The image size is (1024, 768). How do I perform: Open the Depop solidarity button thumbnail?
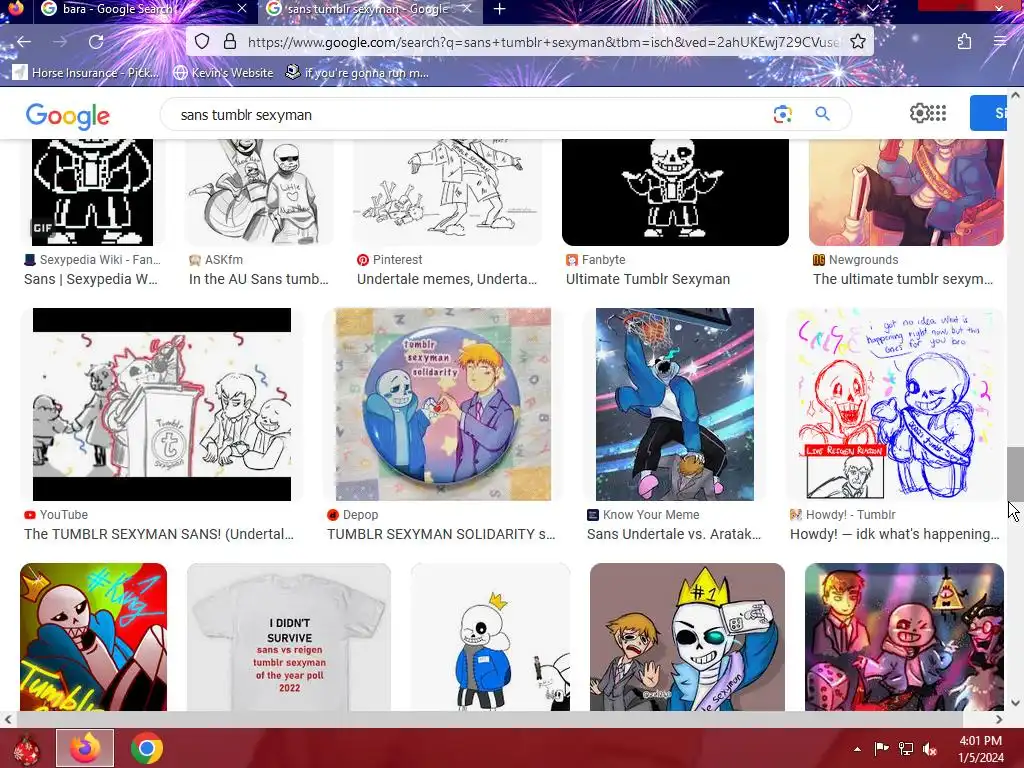(x=443, y=404)
